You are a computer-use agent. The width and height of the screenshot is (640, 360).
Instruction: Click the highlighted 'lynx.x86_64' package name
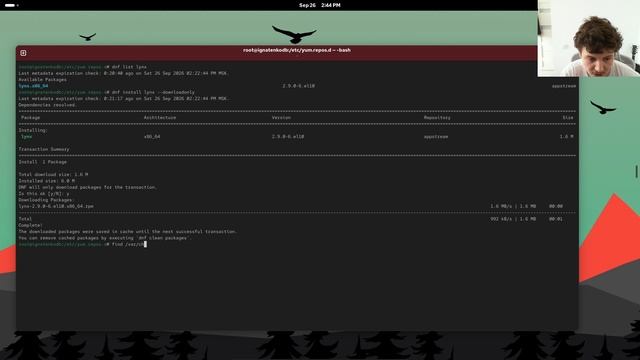coord(33,86)
